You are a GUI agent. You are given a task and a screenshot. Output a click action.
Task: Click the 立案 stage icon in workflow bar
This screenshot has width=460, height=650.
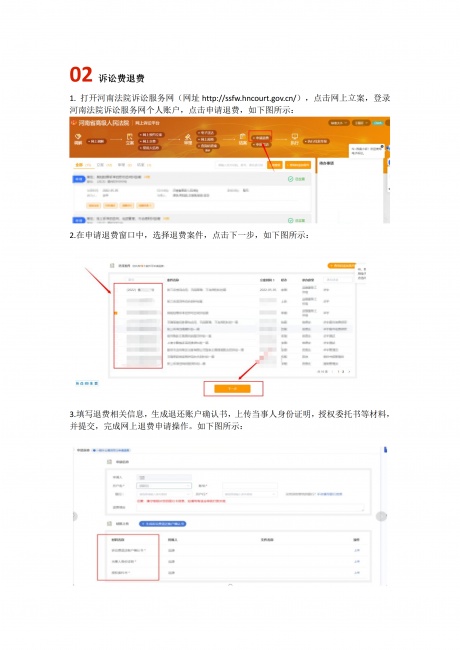coord(129,137)
